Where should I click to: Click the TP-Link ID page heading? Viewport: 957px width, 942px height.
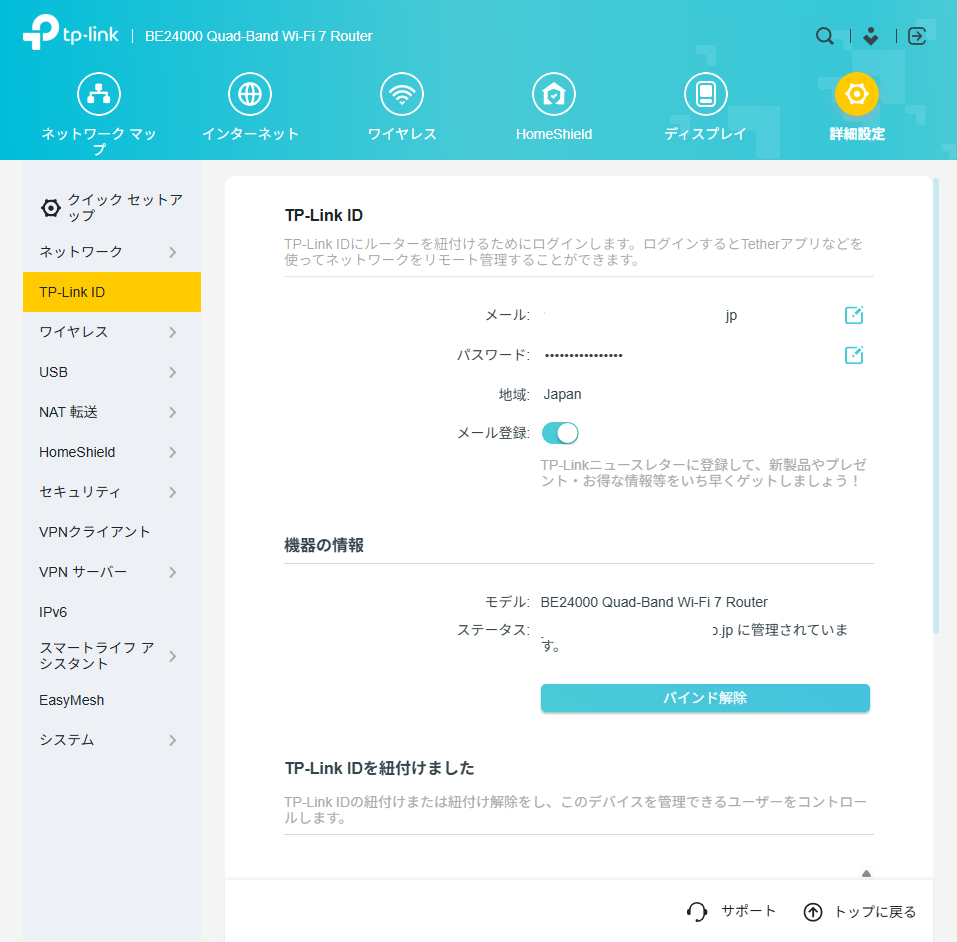tap(324, 216)
